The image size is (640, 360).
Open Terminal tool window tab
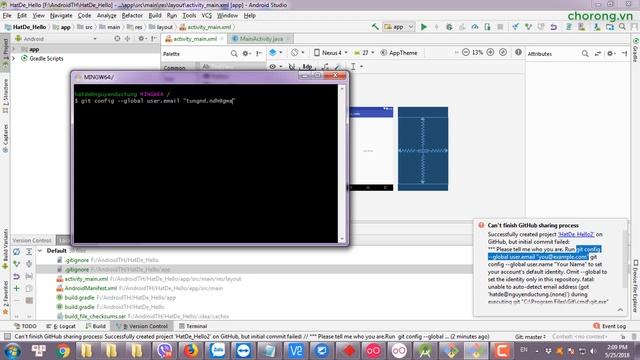(193, 326)
